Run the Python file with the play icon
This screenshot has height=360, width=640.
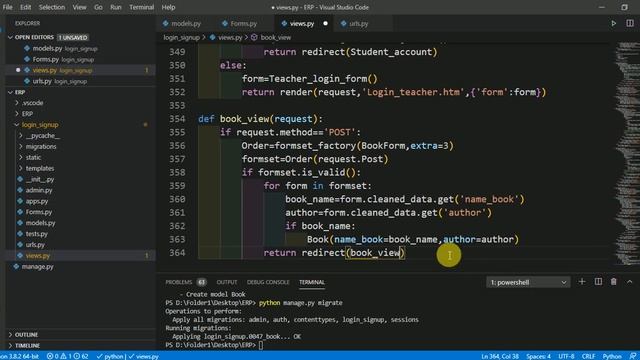point(613,24)
